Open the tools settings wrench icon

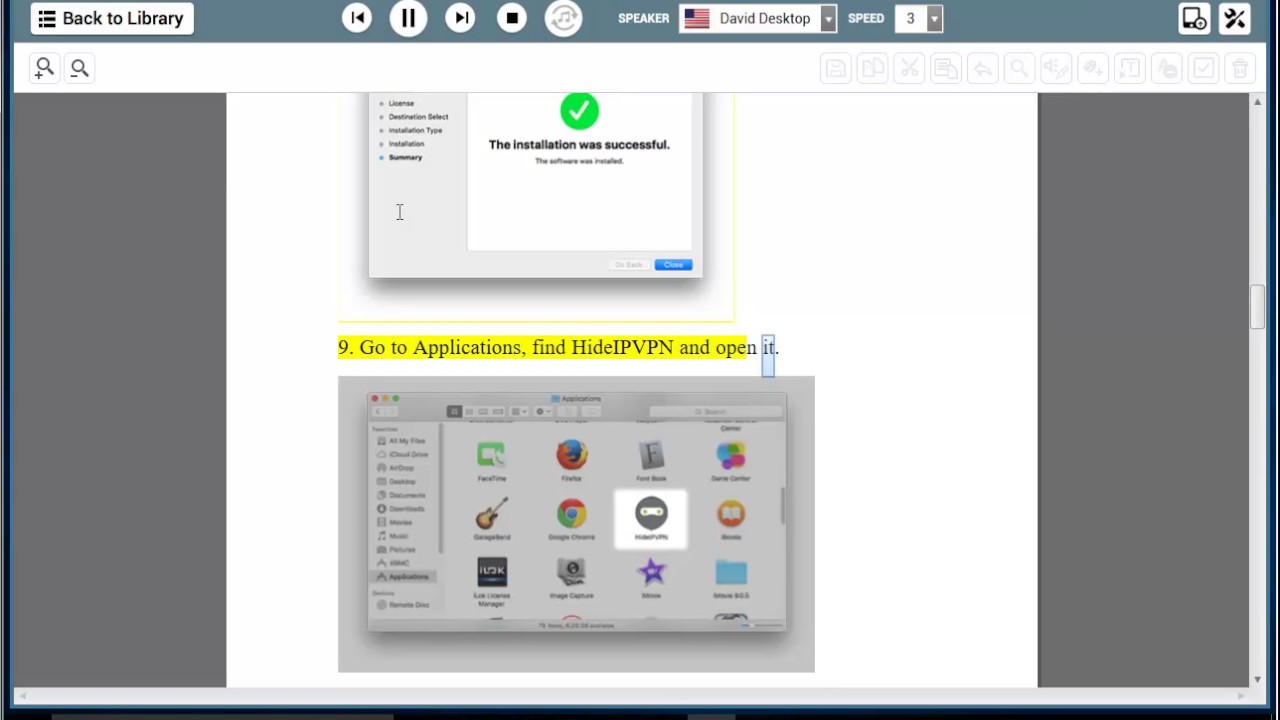(1235, 19)
